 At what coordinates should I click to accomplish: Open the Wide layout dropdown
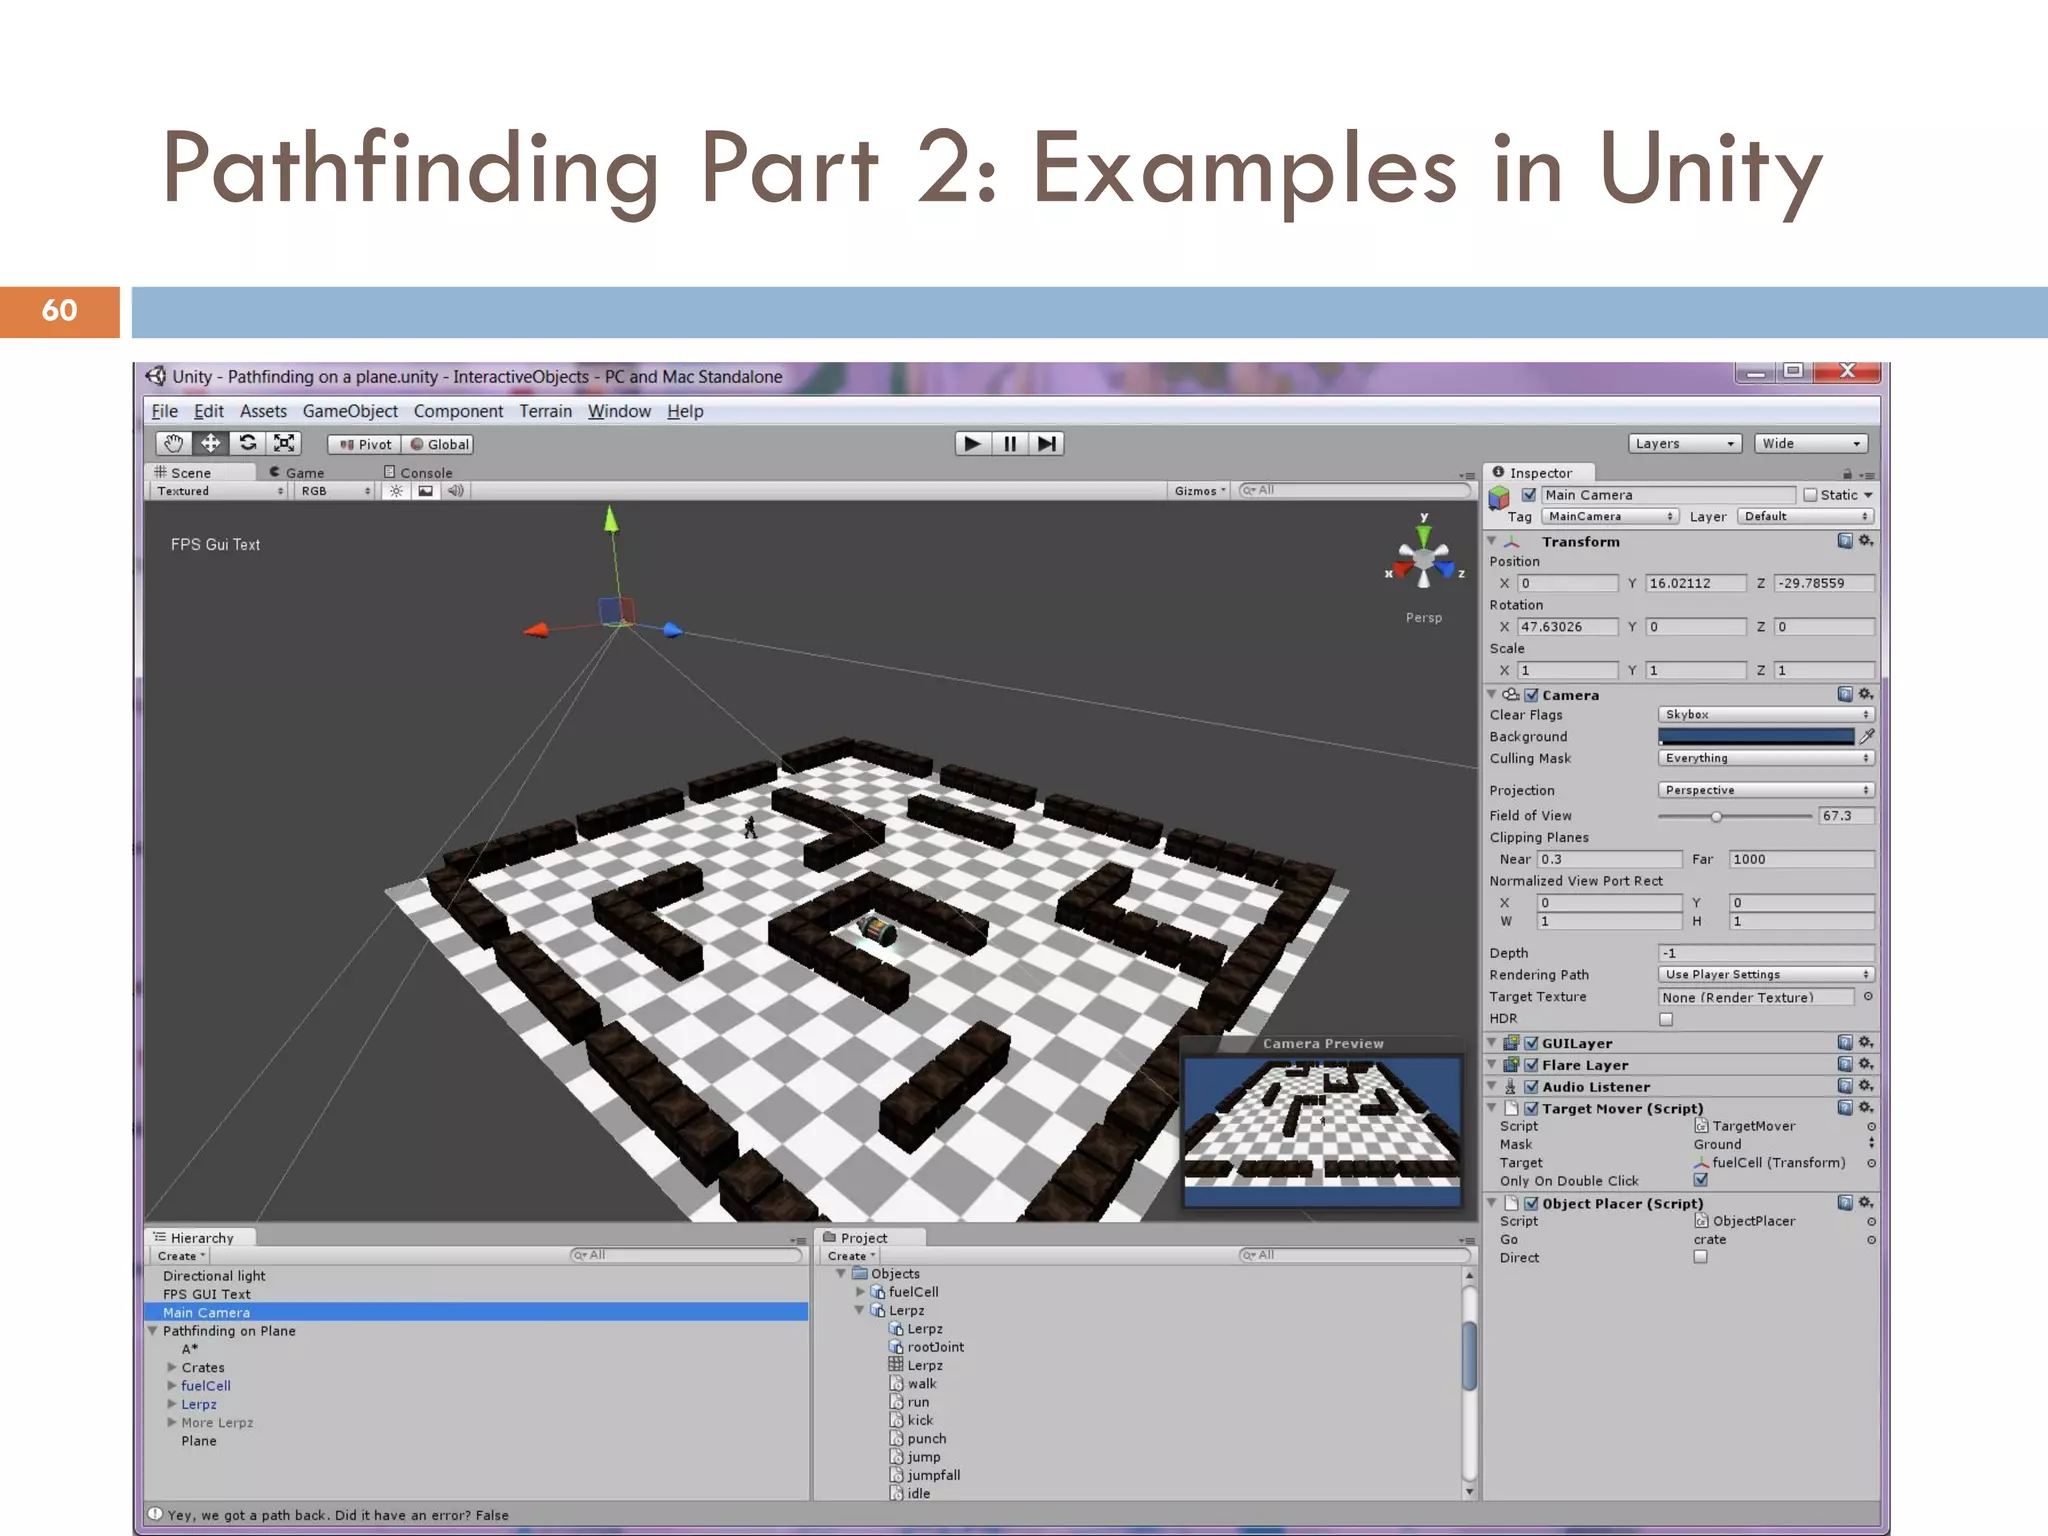(x=1811, y=444)
